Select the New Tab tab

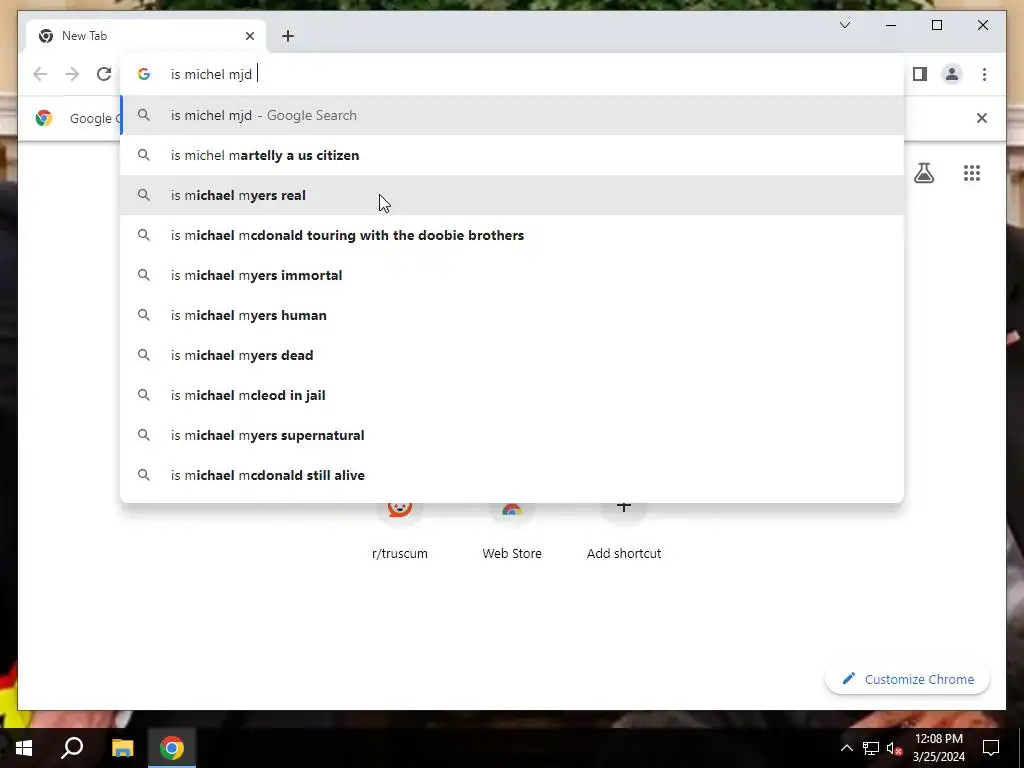pos(146,36)
